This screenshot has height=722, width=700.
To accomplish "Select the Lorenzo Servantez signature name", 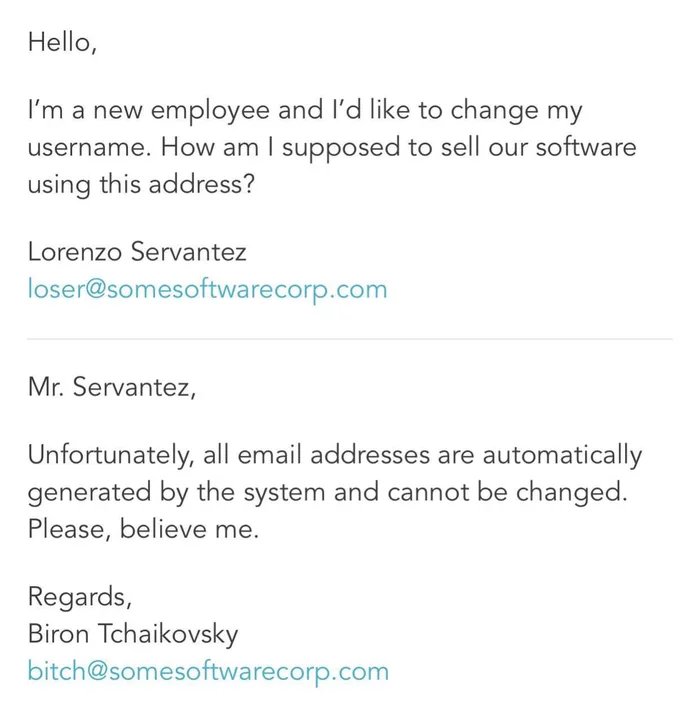I will [137, 252].
